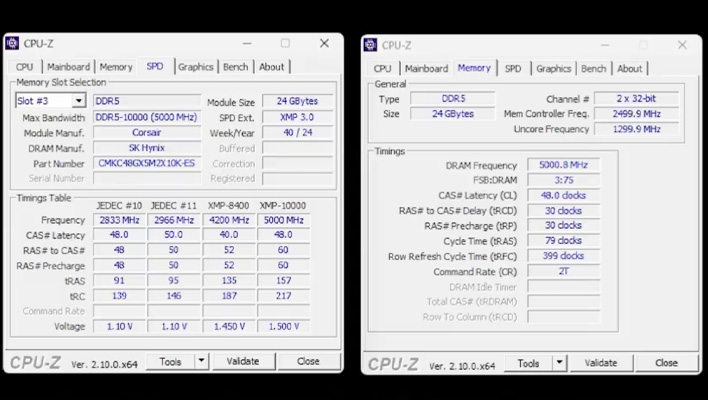Image resolution: width=708 pixels, height=400 pixels.
Task: Open About tab in right window
Action: [629, 69]
